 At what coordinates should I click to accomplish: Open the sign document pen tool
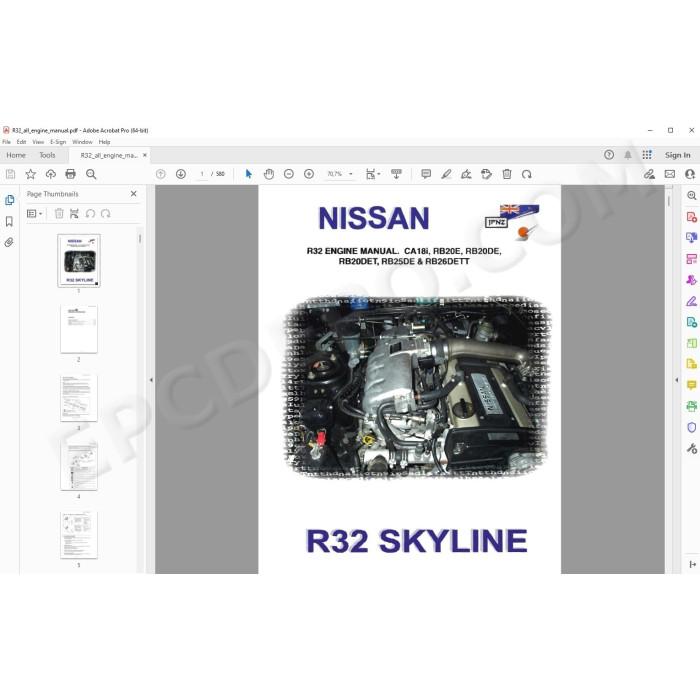(466, 174)
